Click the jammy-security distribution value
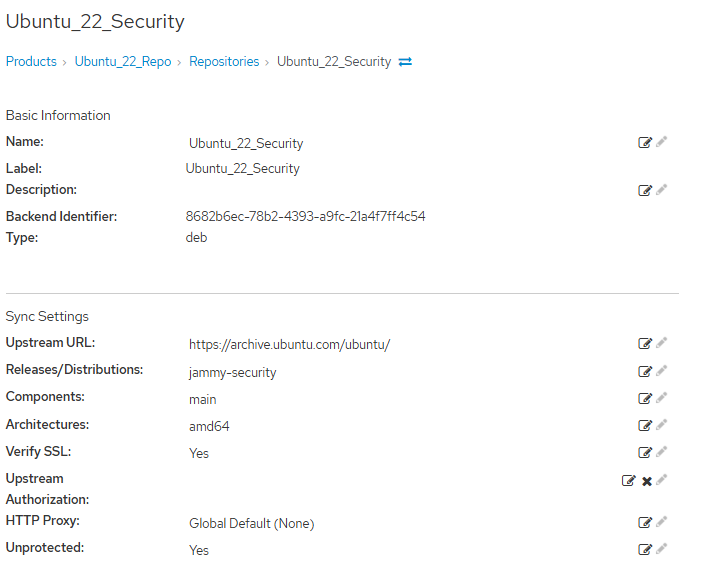Screen dimensions: 715x563 coord(233,372)
